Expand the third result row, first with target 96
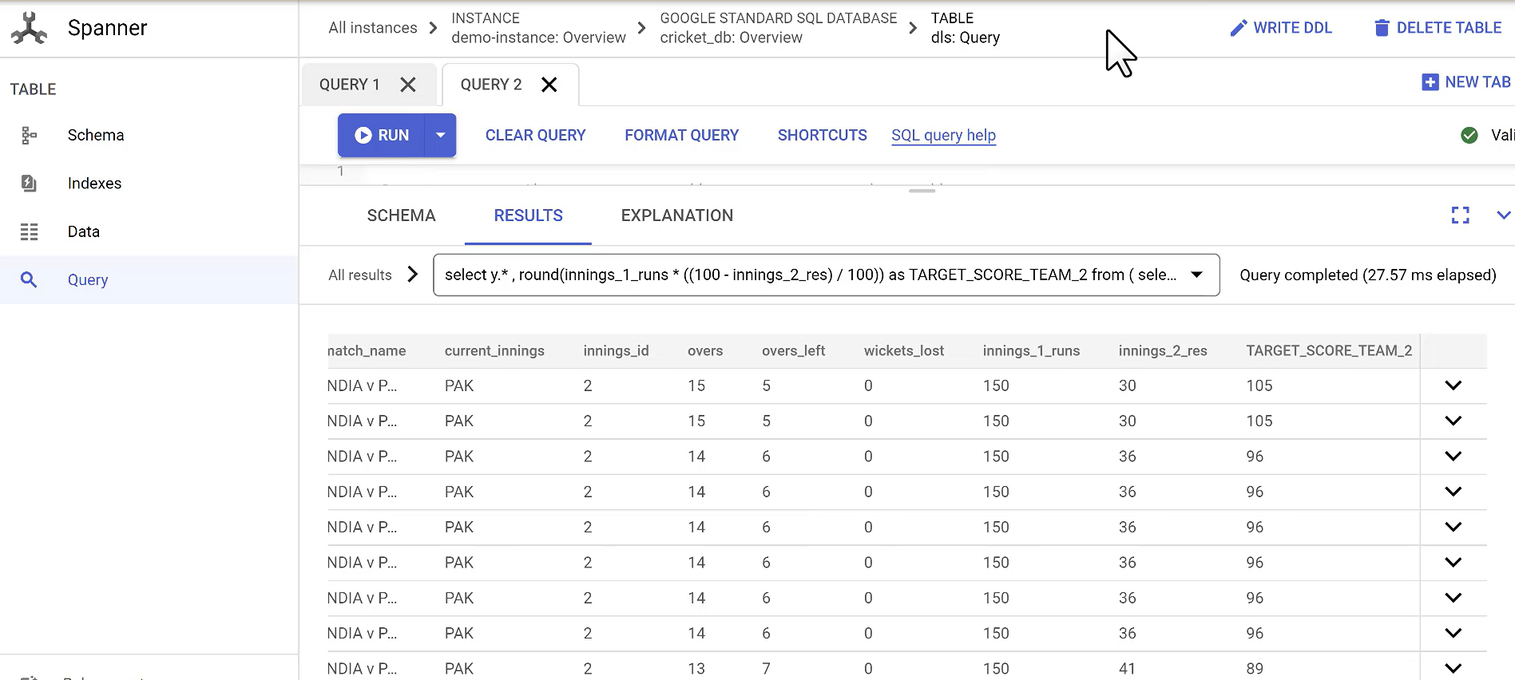The image size is (1515, 680). pos(1453,456)
